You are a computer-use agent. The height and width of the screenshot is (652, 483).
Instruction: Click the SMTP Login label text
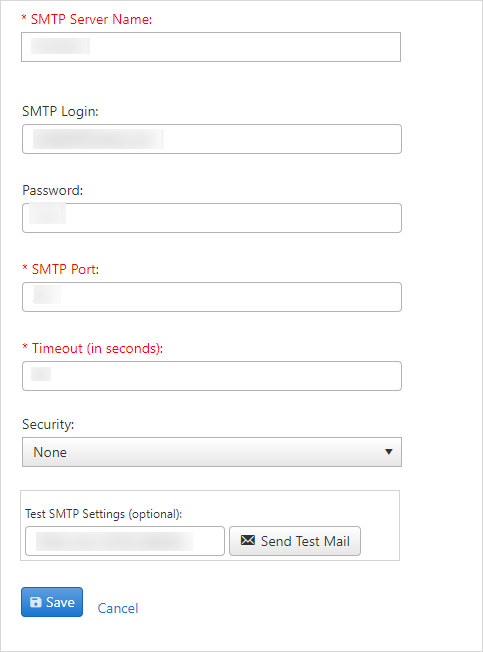[60, 111]
